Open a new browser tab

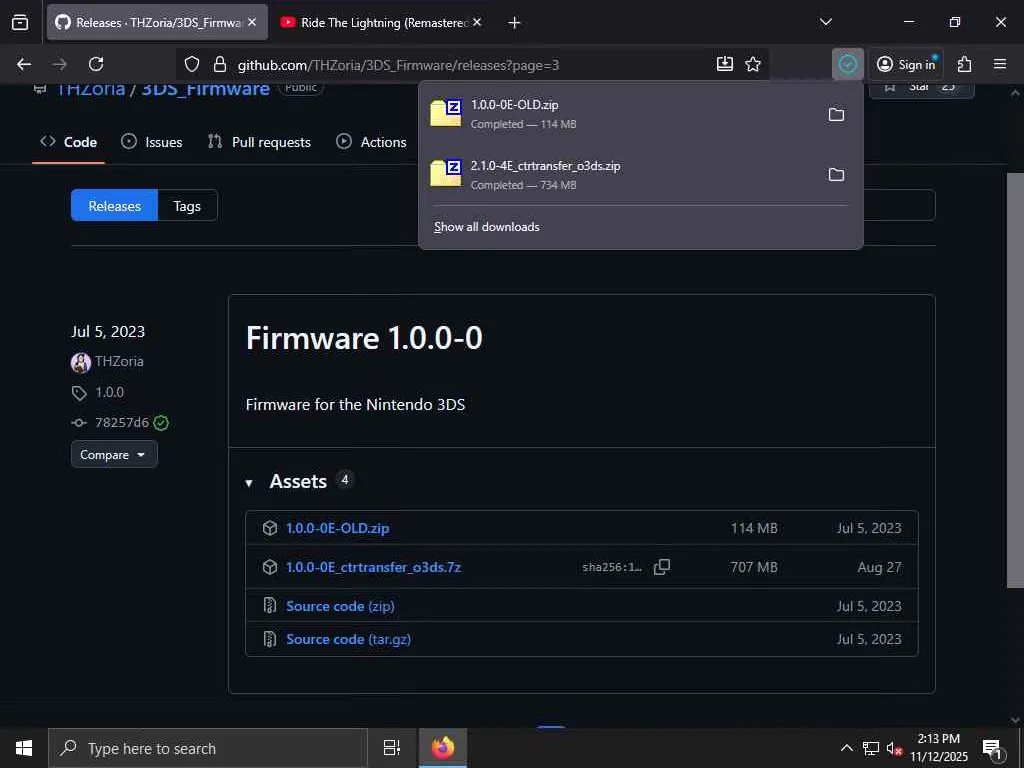pyautogui.click(x=514, y=23)
